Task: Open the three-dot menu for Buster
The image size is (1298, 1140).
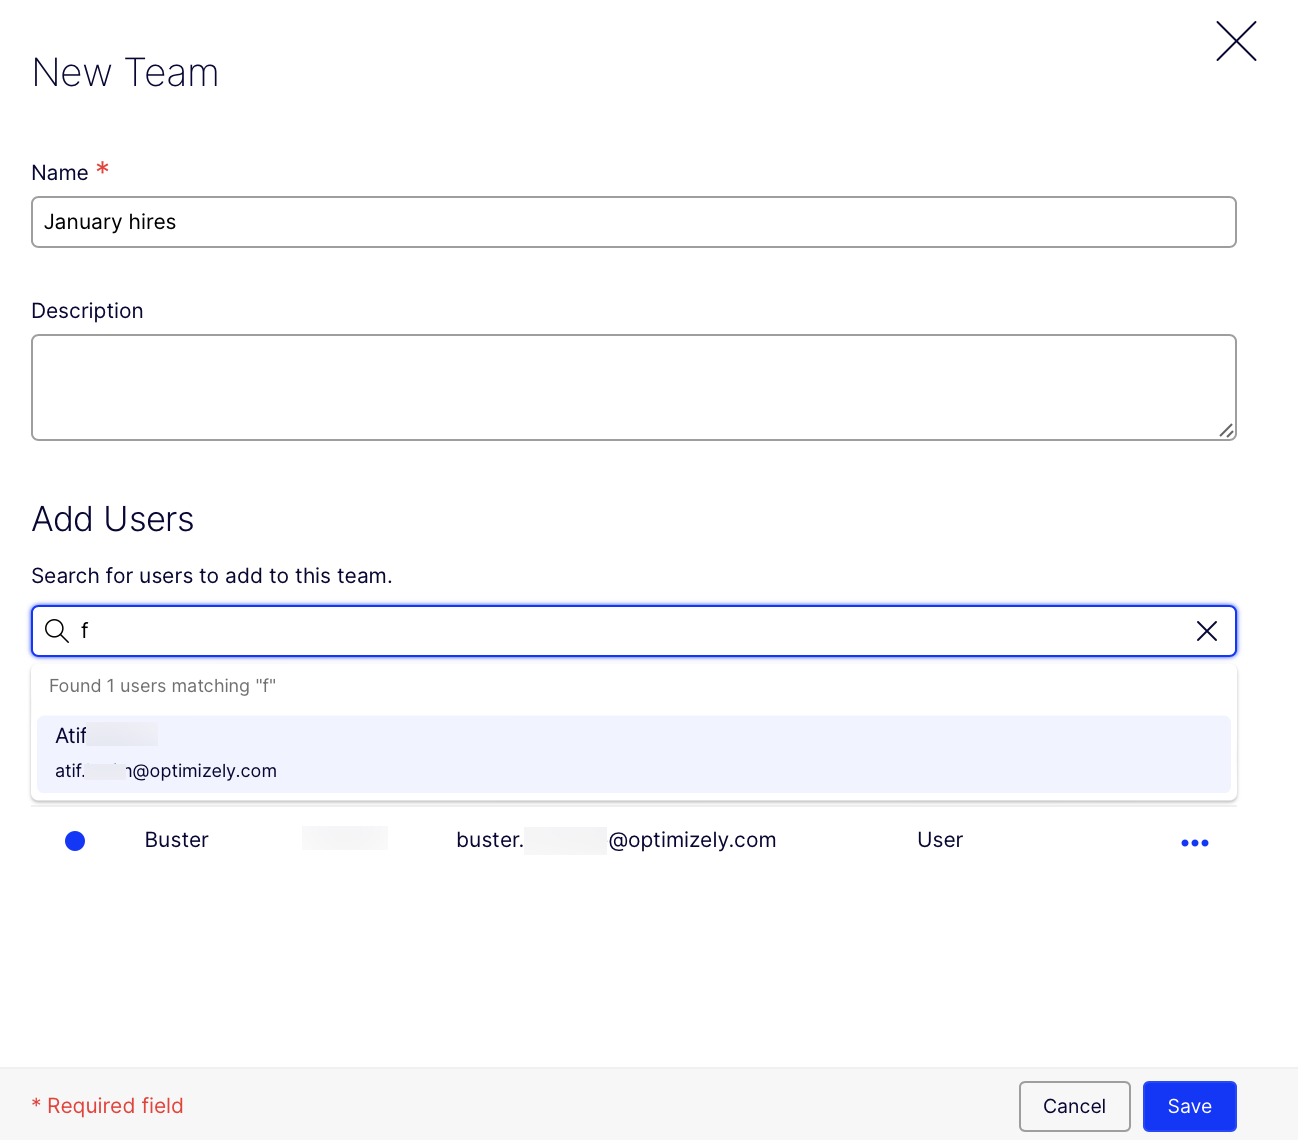Action: click(x=1194, y=843)
